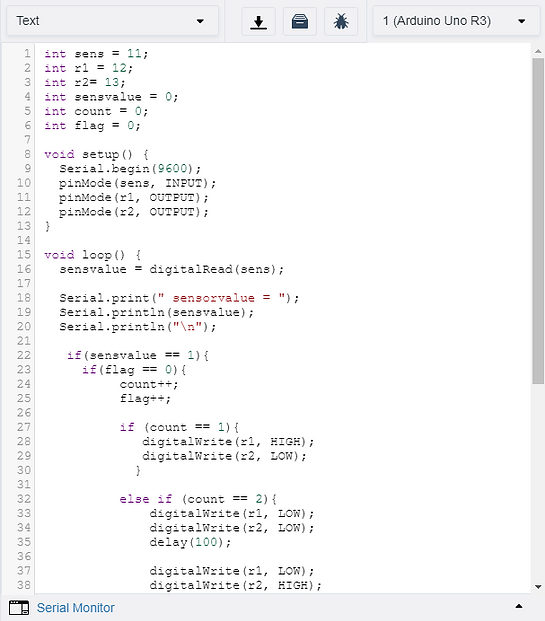This screenshot has height=621, width=545.
Task: Click 'else if (count == 2){' line
Action: [x=198, y=499]
